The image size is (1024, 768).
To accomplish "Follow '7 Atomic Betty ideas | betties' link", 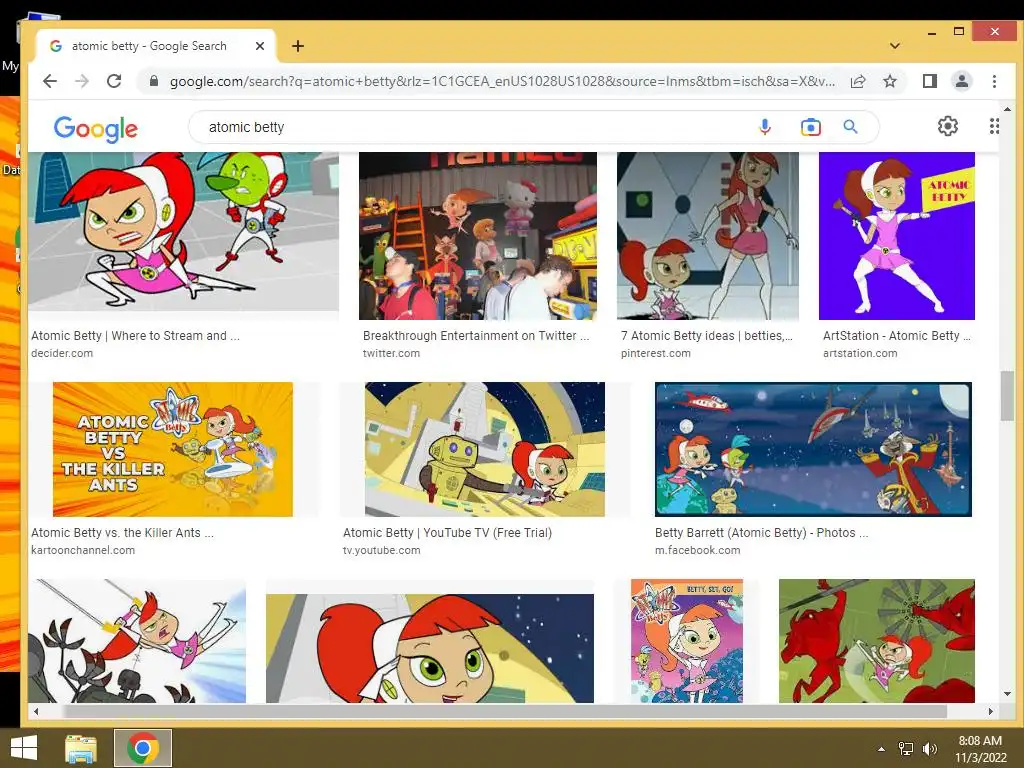I will (x=707, y=336).
